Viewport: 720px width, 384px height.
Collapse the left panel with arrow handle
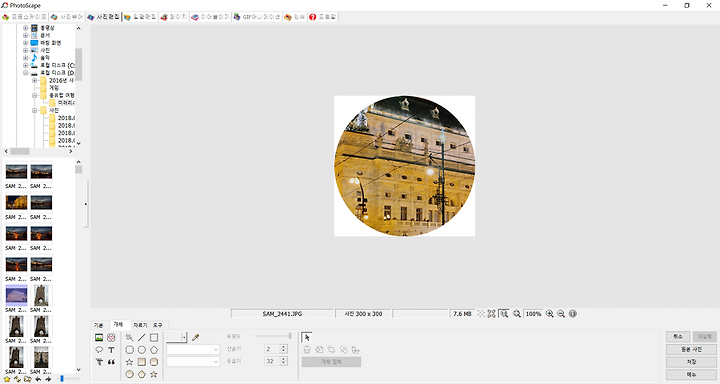click(x=86, y=204)
